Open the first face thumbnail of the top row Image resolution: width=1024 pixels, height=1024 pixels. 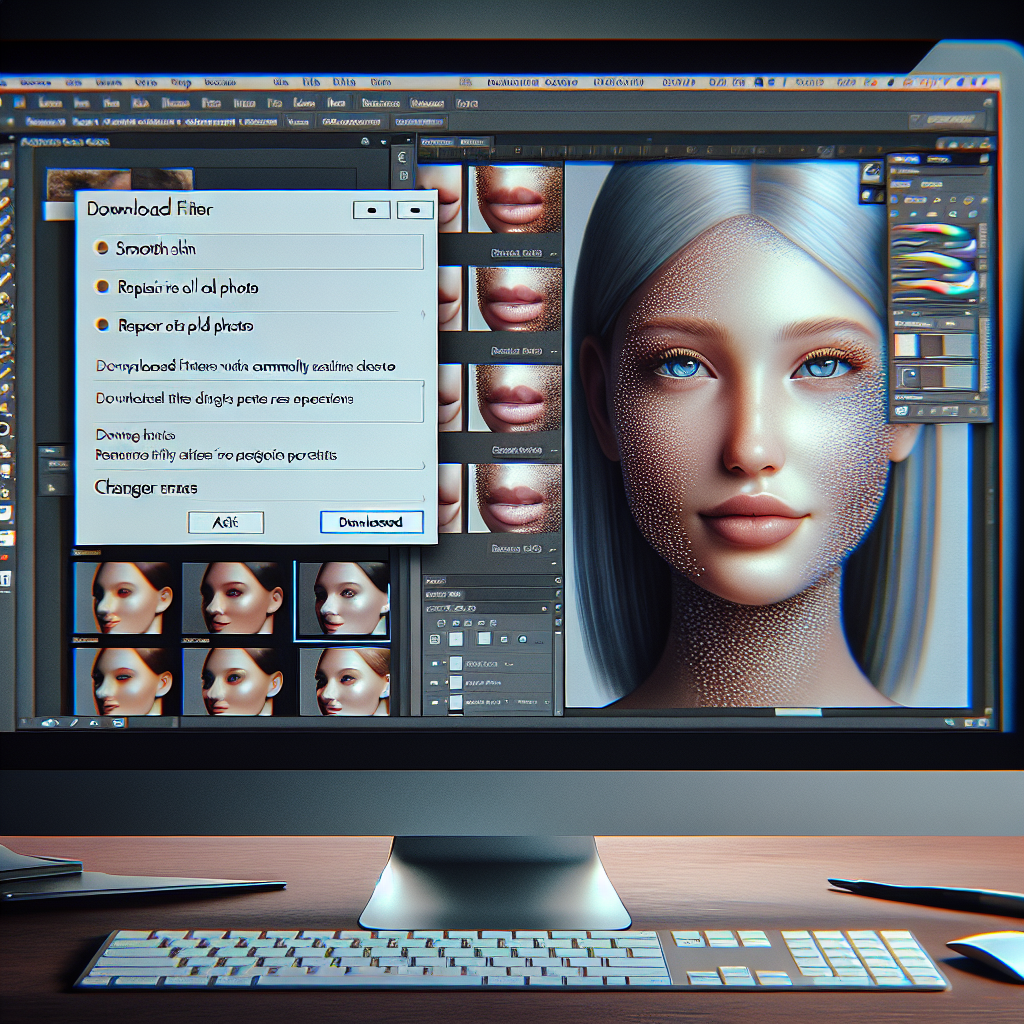(x=123, y=598)
